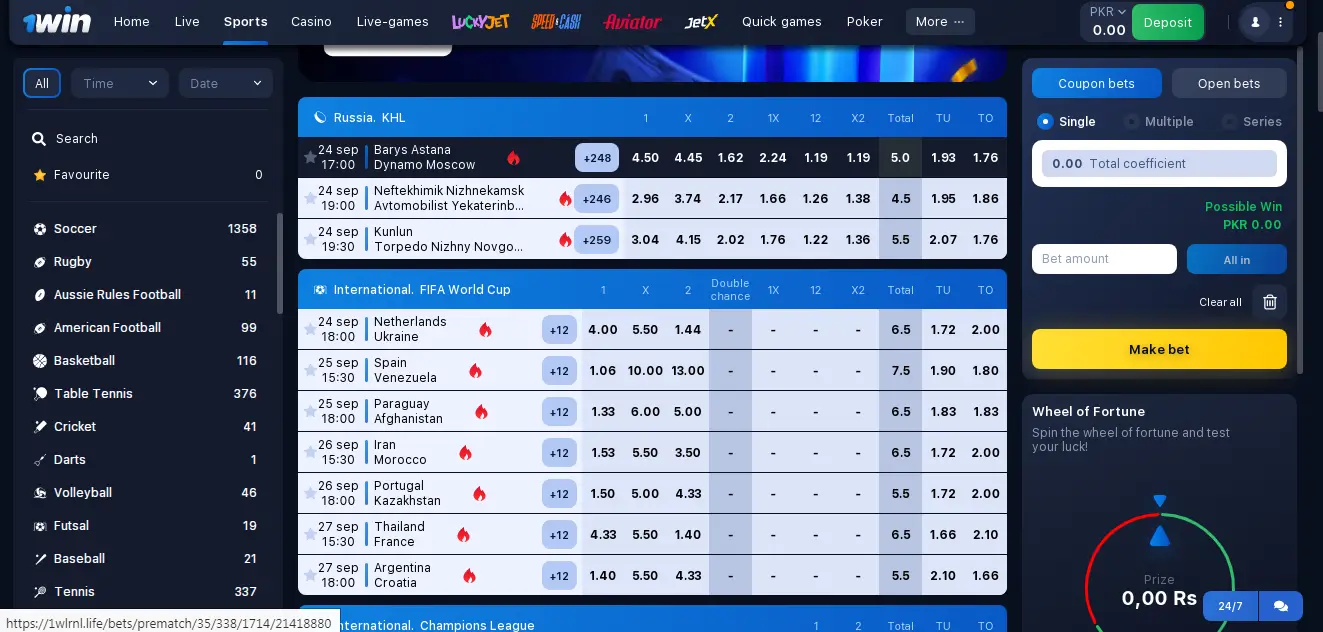Viewport: 1323px width, 632px height.
Task: Expand the Date filter dropdown
Action: 225,84
